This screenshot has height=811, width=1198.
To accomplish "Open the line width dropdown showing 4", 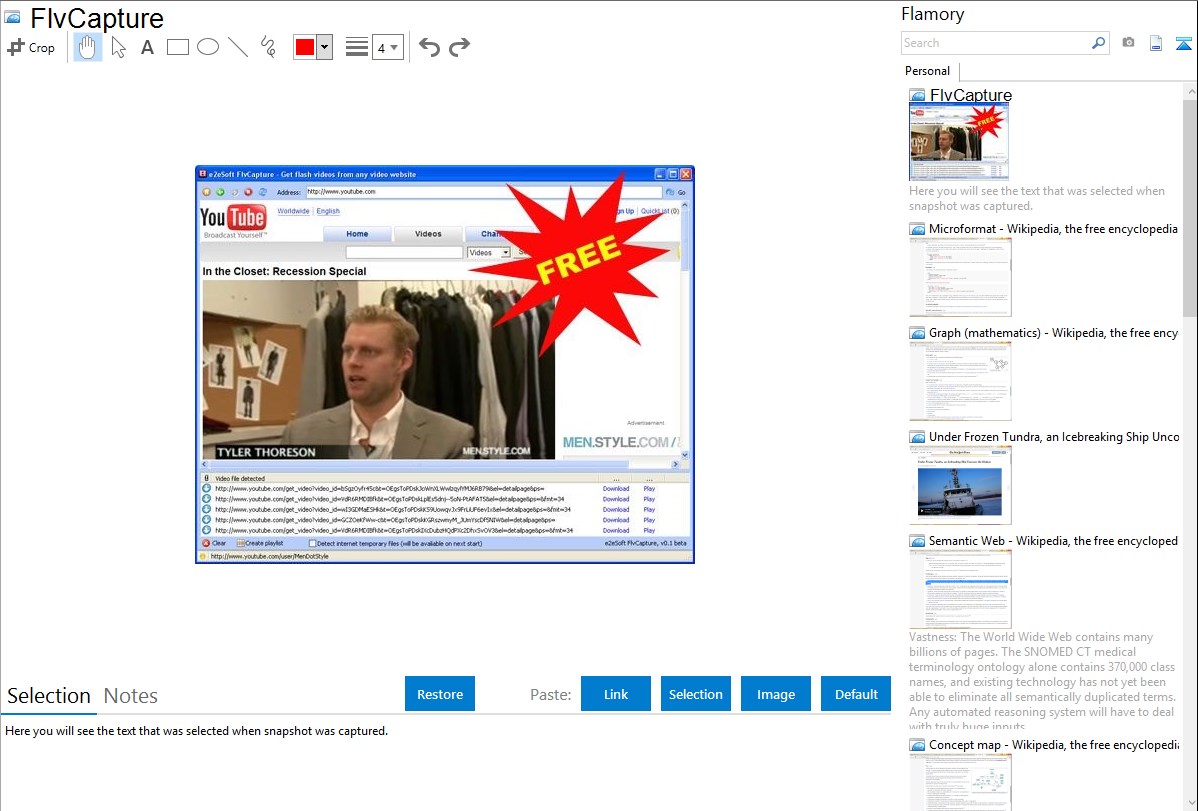I will (387, 47).
